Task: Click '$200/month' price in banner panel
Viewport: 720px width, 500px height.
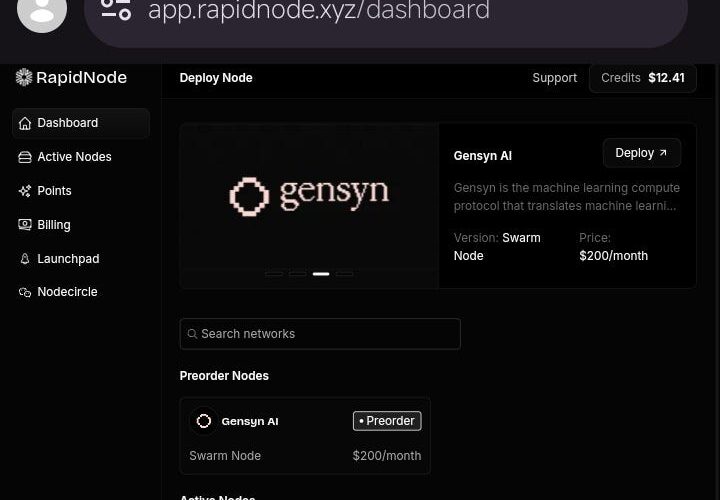Action: pyautogui.click(x=613, y=256)
